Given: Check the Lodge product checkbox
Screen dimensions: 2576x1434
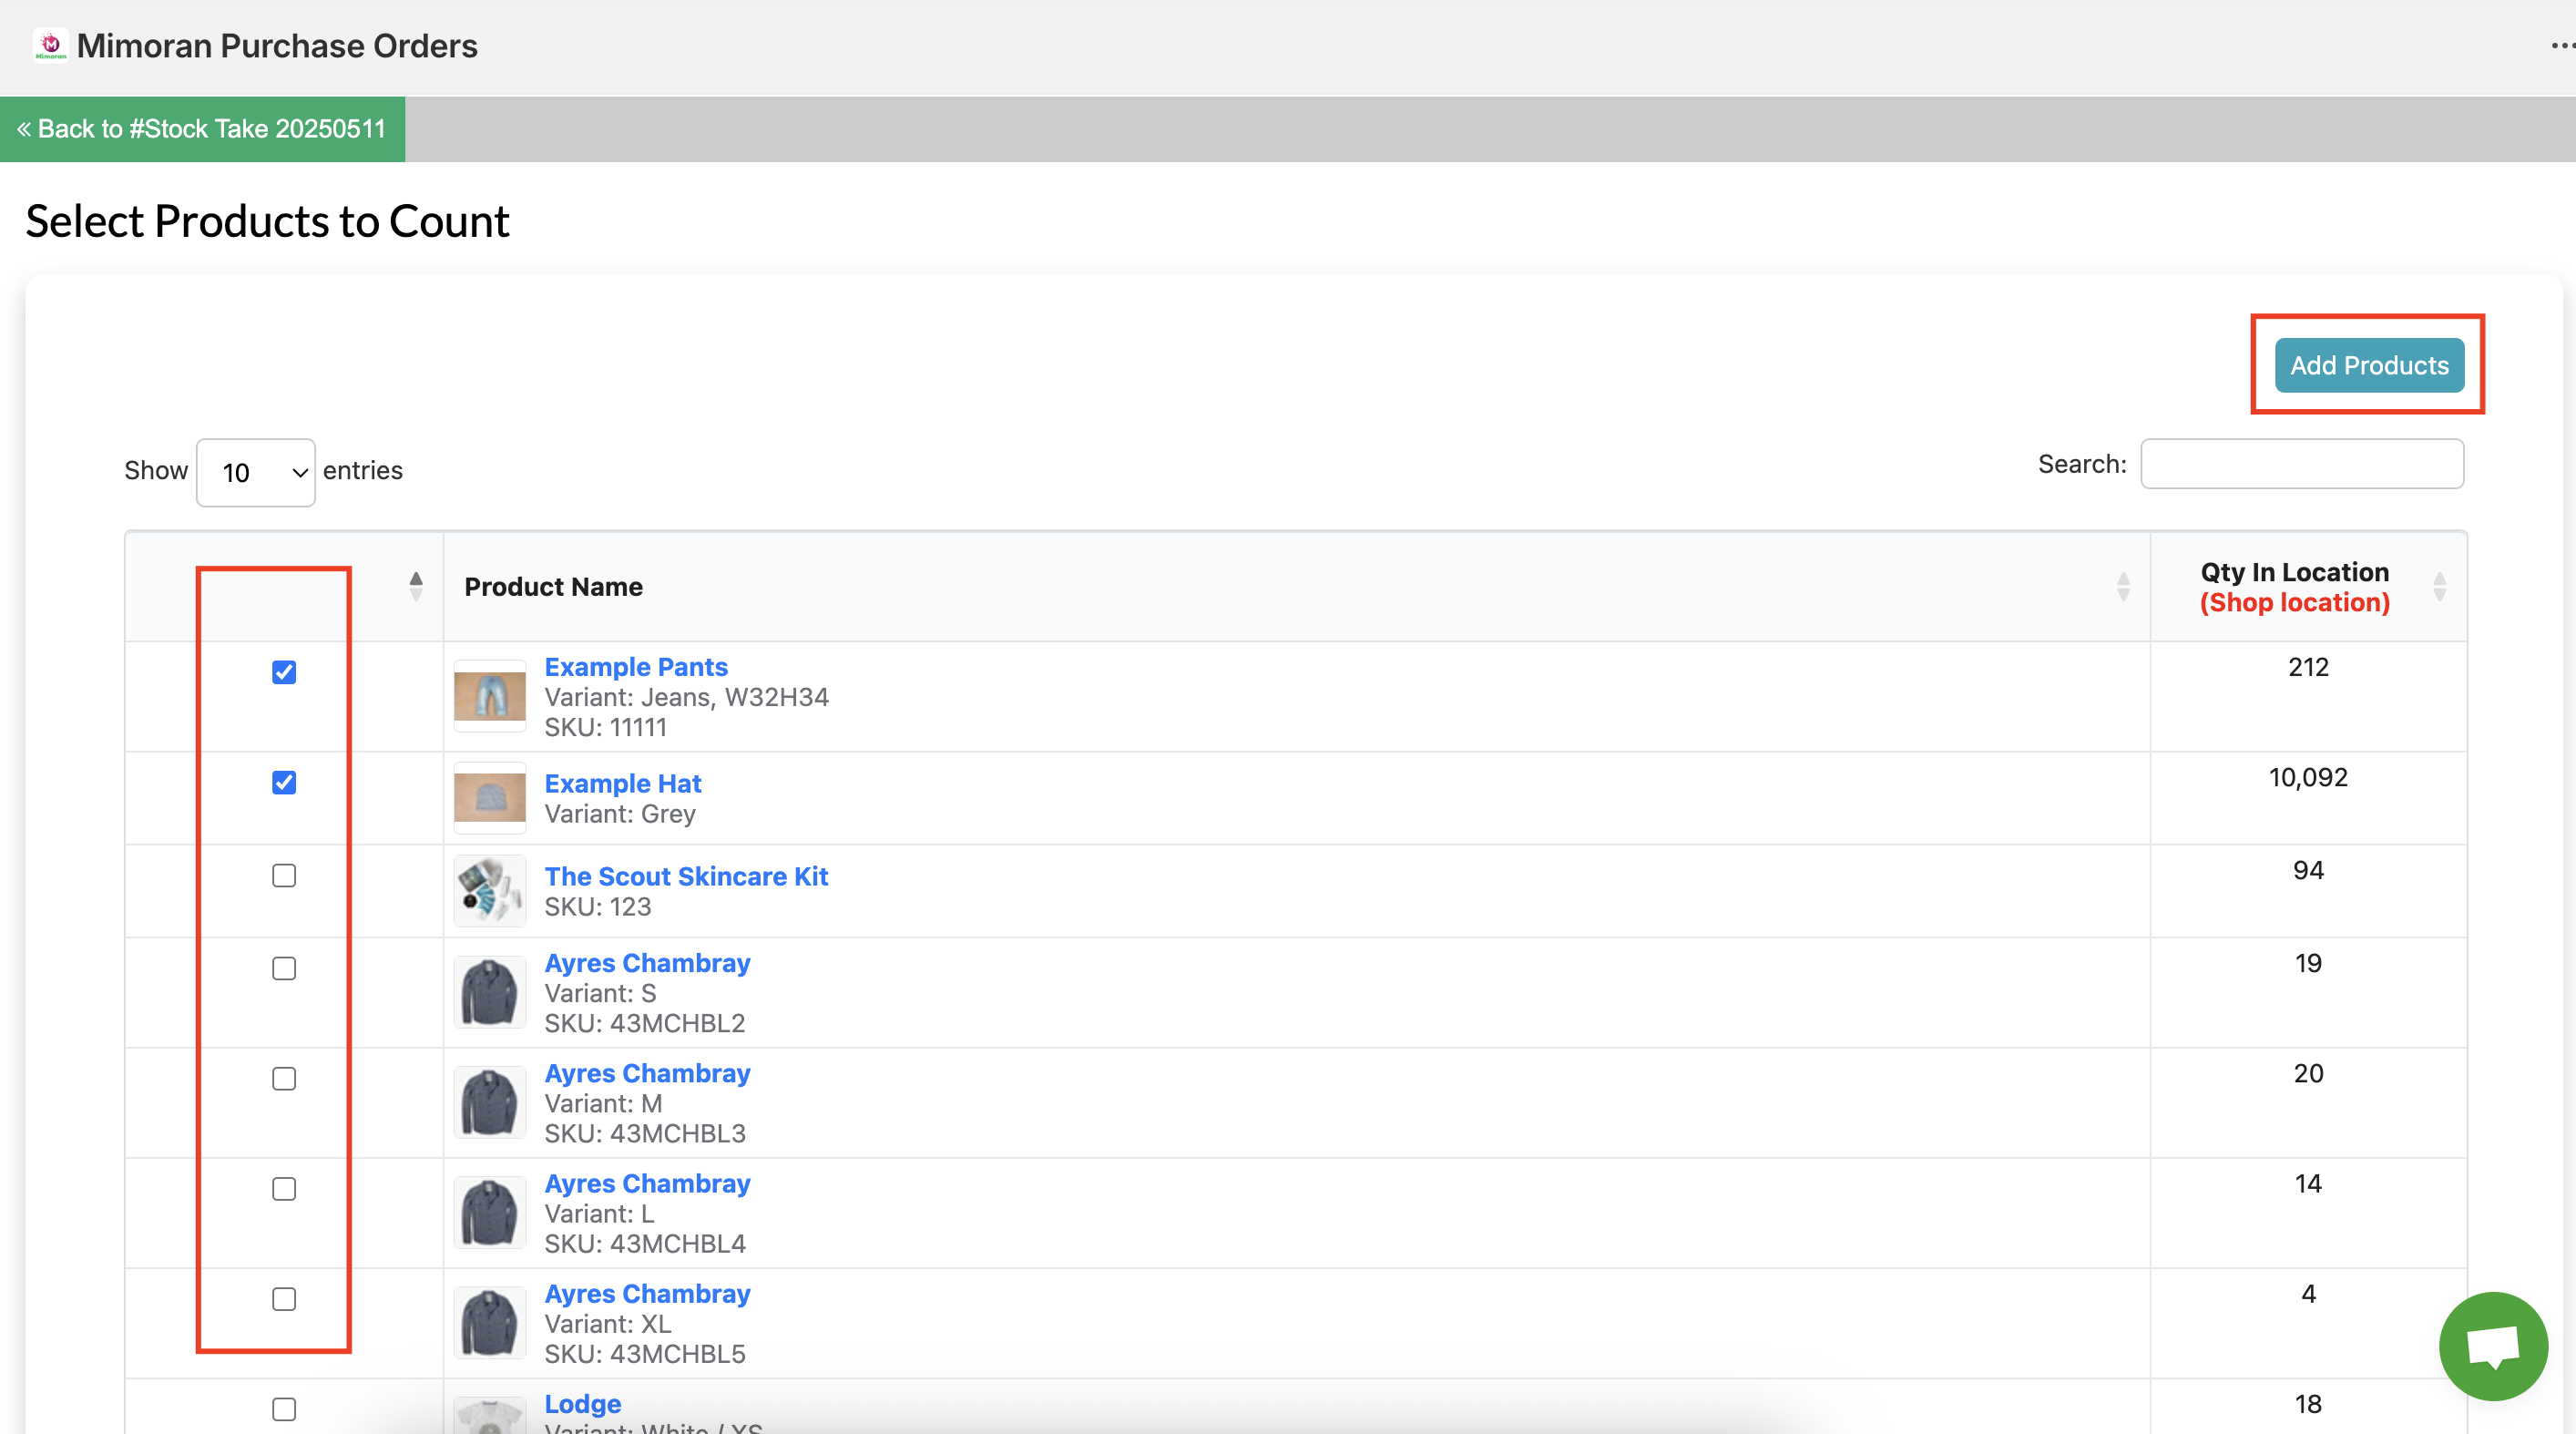Looking at the screenshot, I should (x=284, y=1408).
